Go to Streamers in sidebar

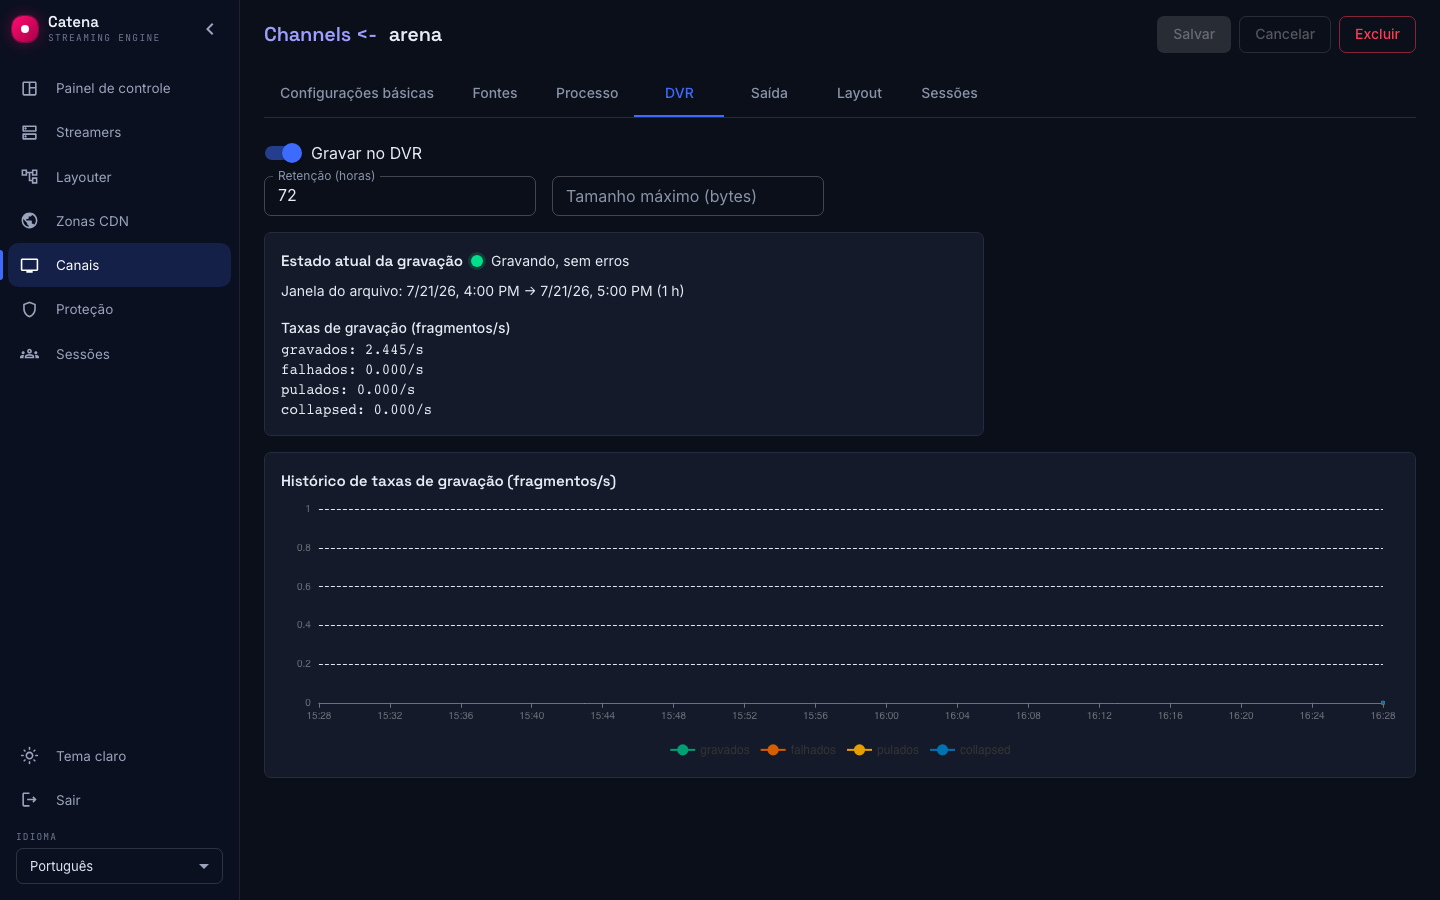coord(119,132)
